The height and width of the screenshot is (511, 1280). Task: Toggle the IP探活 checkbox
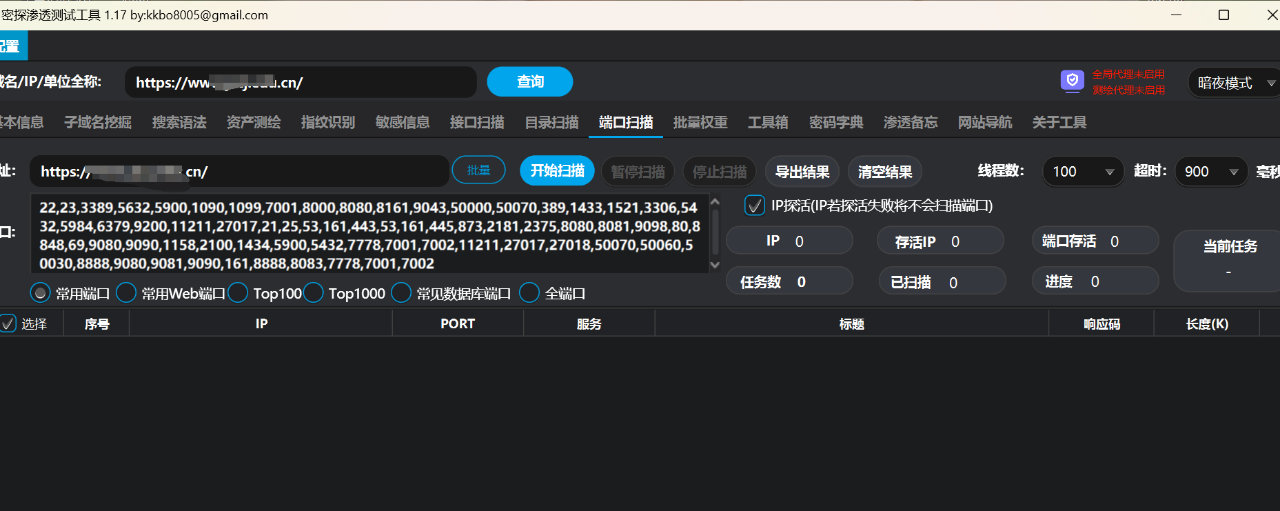click(755, 205)
